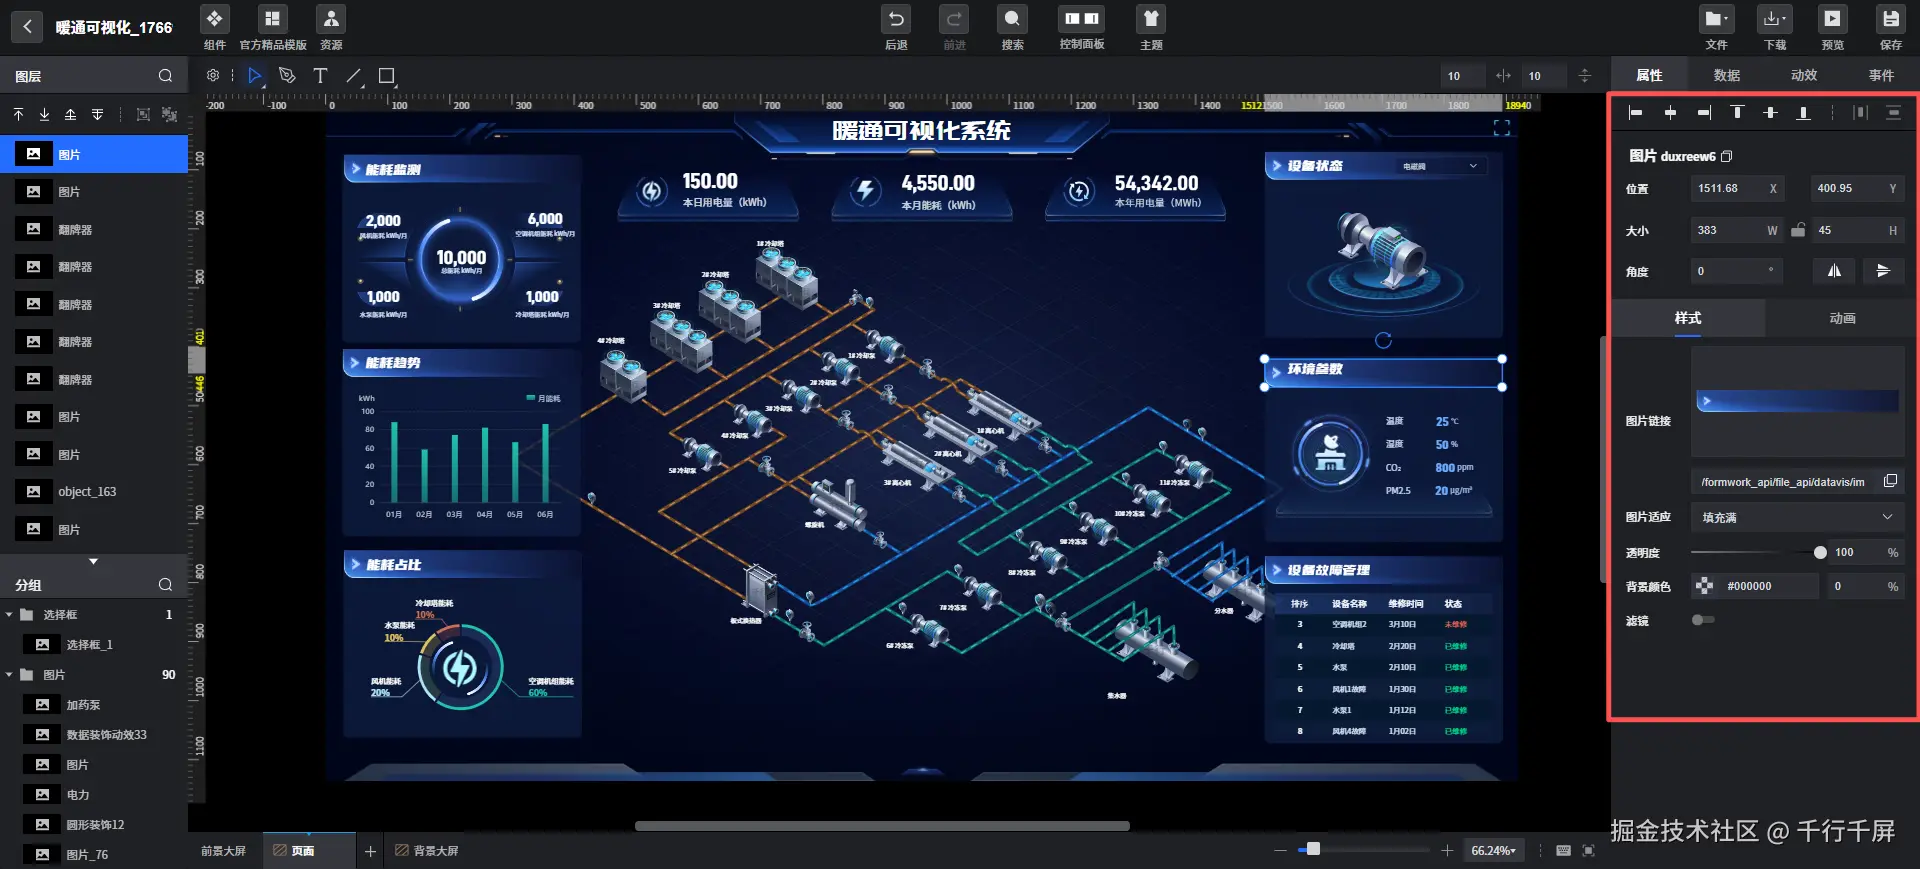
Task: Open the 资源 resources panel
Action: pos(331,27)
